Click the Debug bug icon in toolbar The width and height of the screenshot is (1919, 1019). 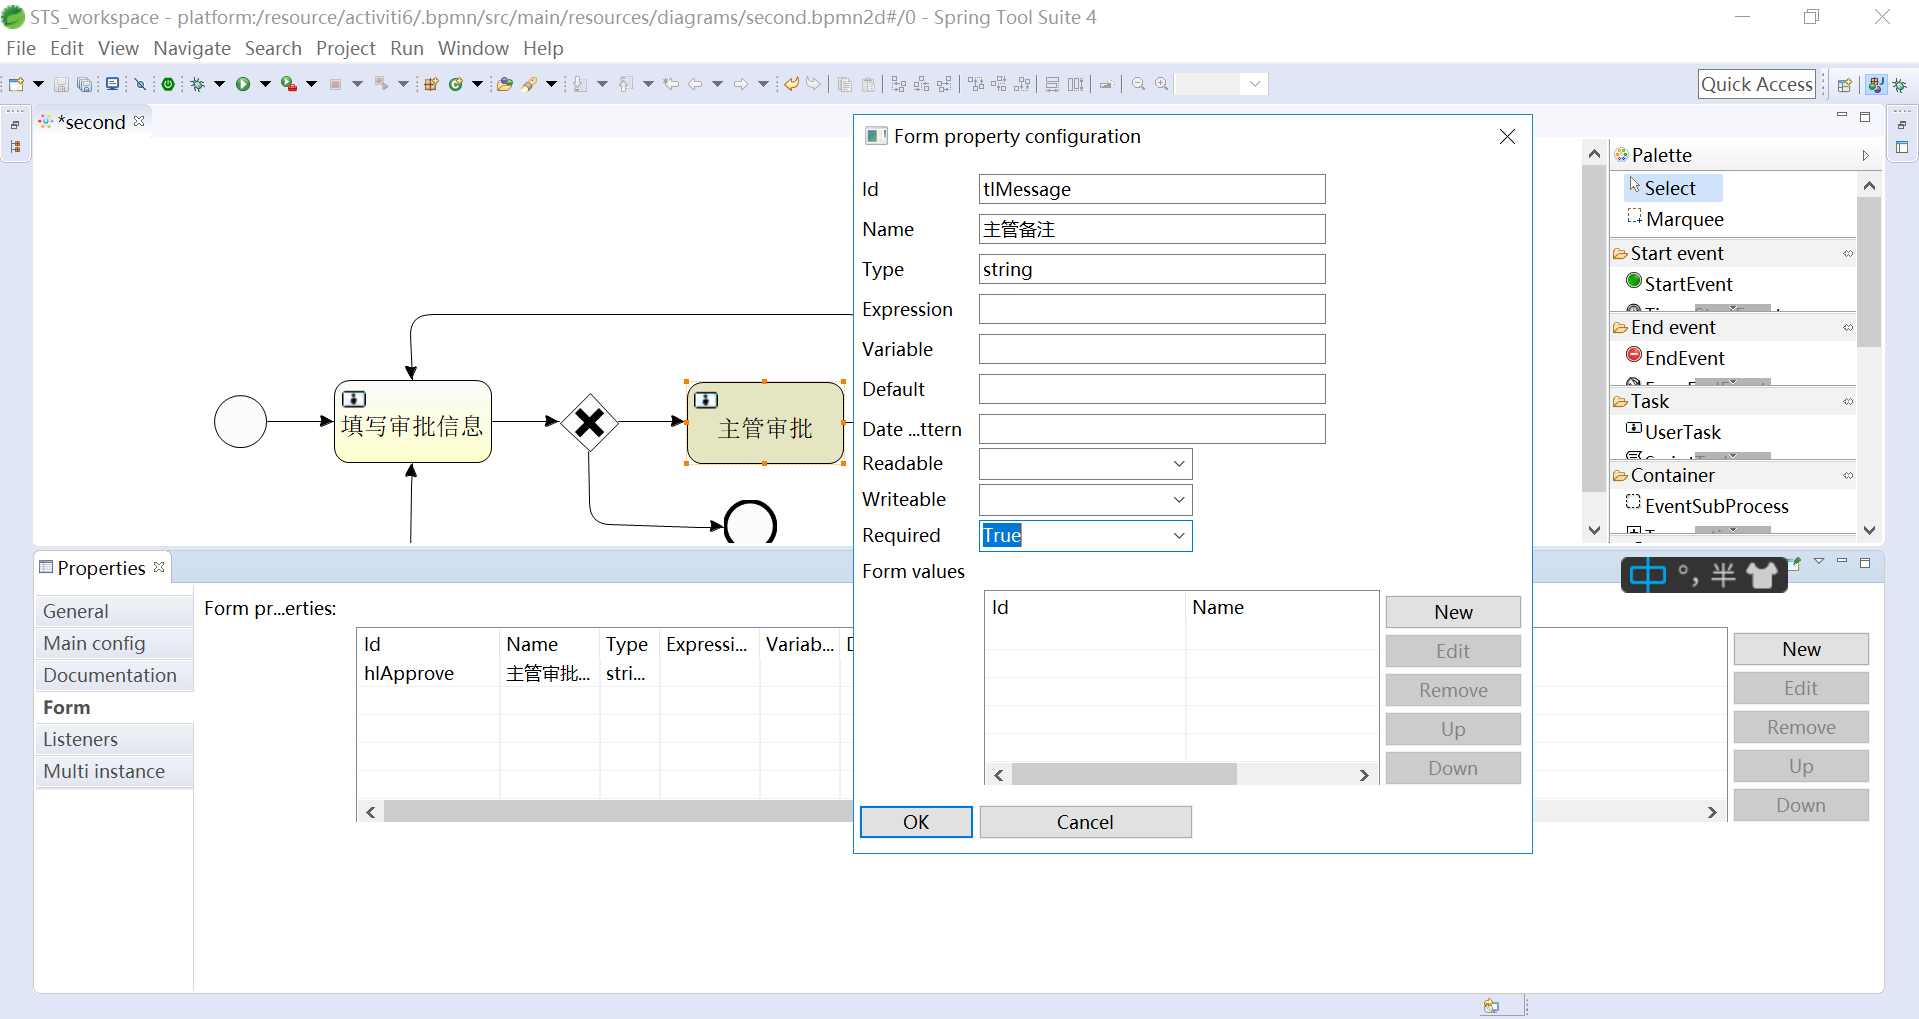(198, 84)
